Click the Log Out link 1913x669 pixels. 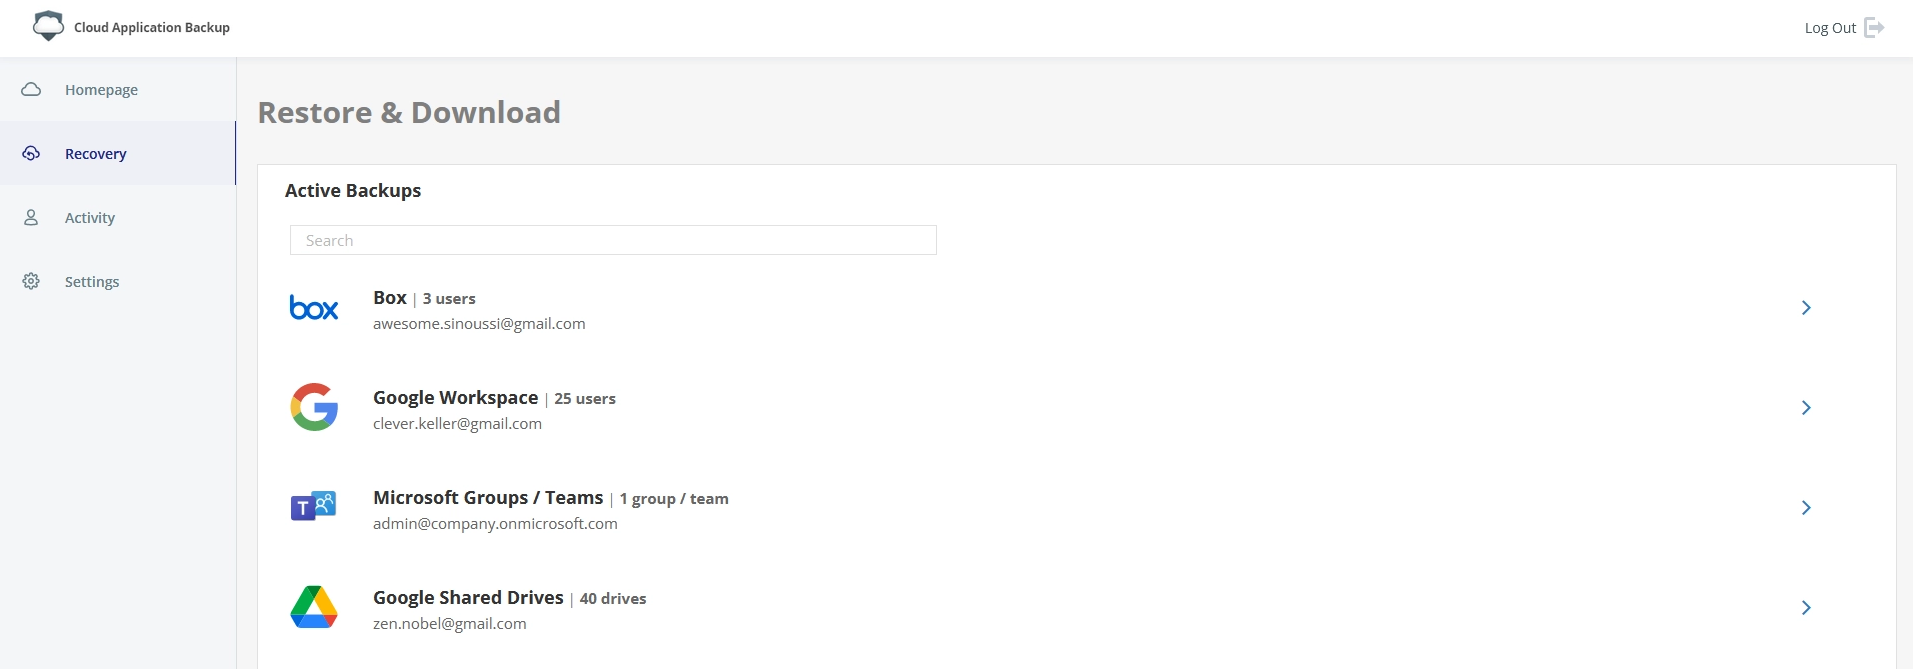1829,28
